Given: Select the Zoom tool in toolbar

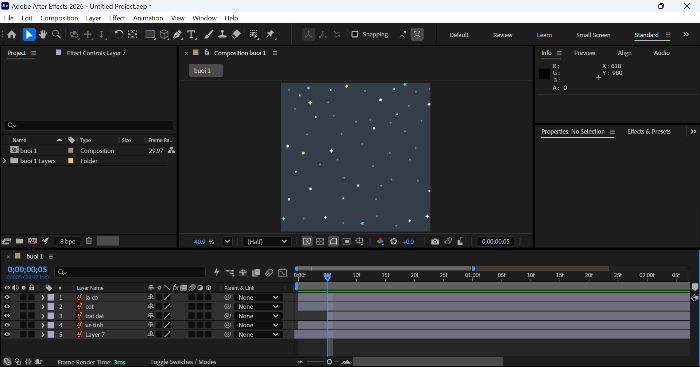Looking at the screenshot, I should (56, 34).
